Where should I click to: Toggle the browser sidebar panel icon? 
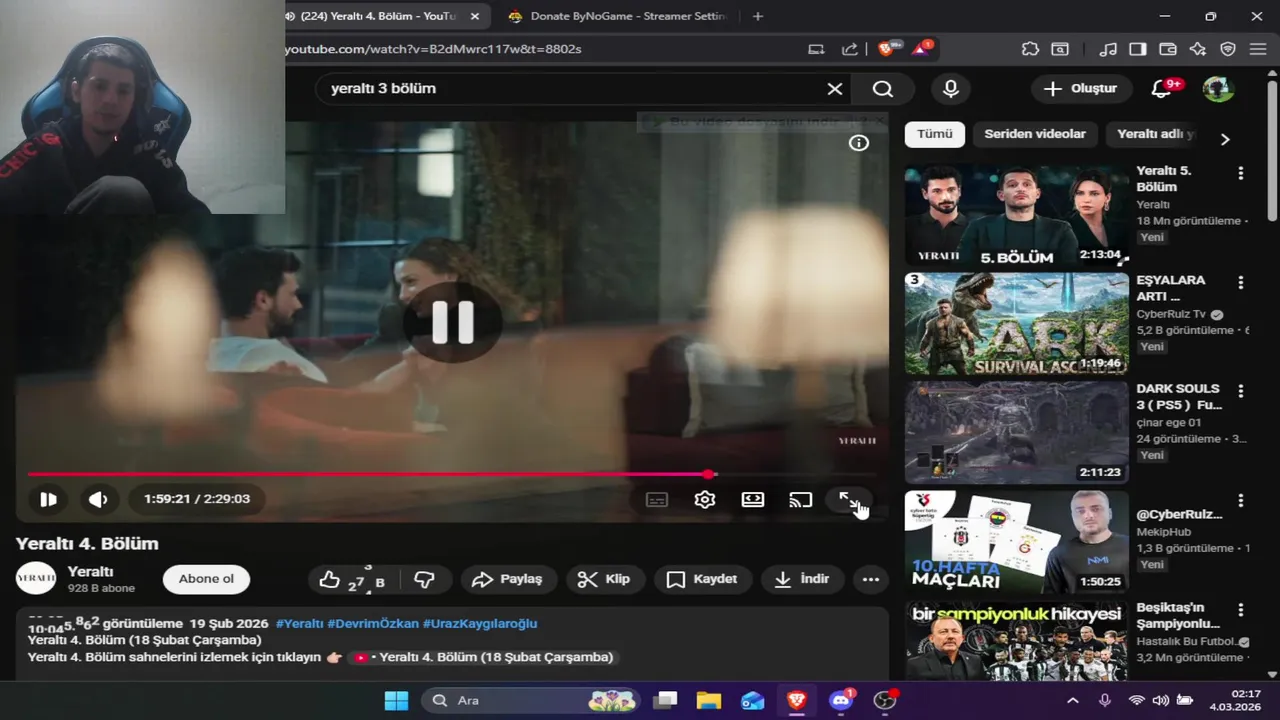[1137, 49]
